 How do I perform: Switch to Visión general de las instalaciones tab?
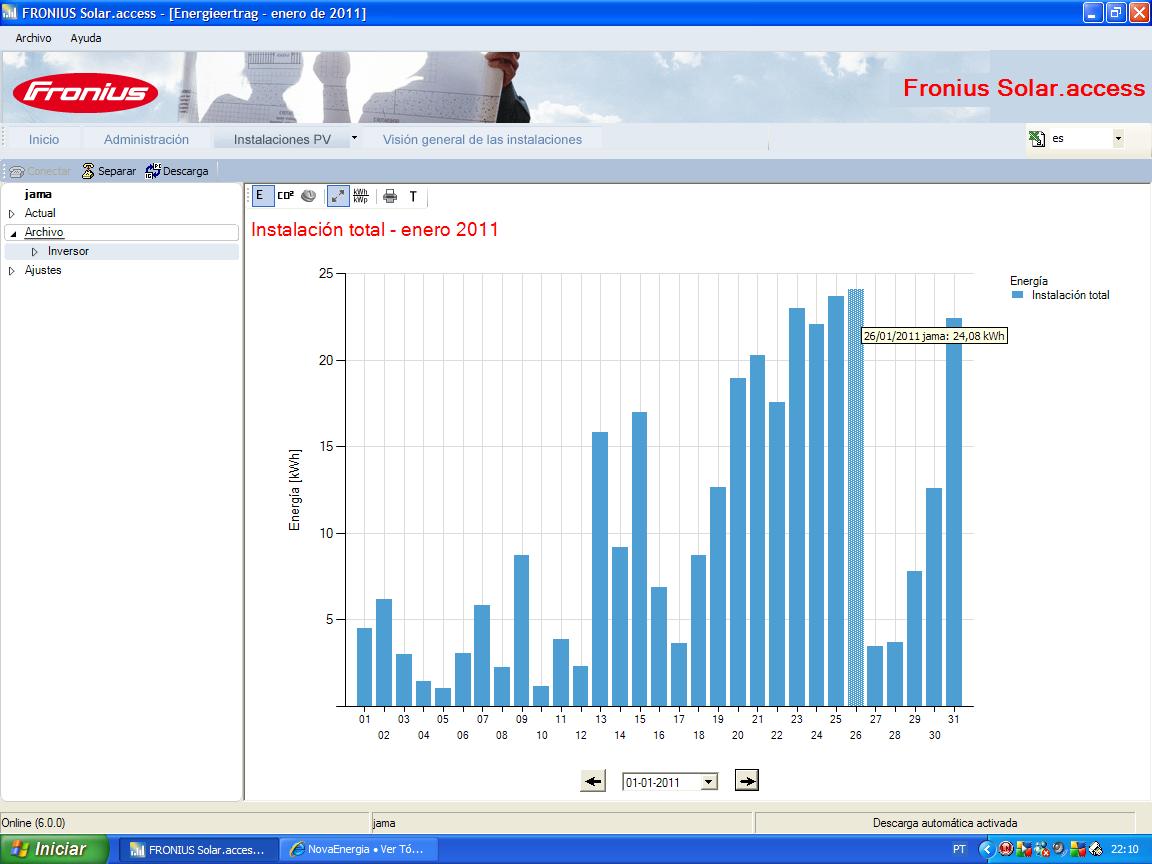click(482, 140)
